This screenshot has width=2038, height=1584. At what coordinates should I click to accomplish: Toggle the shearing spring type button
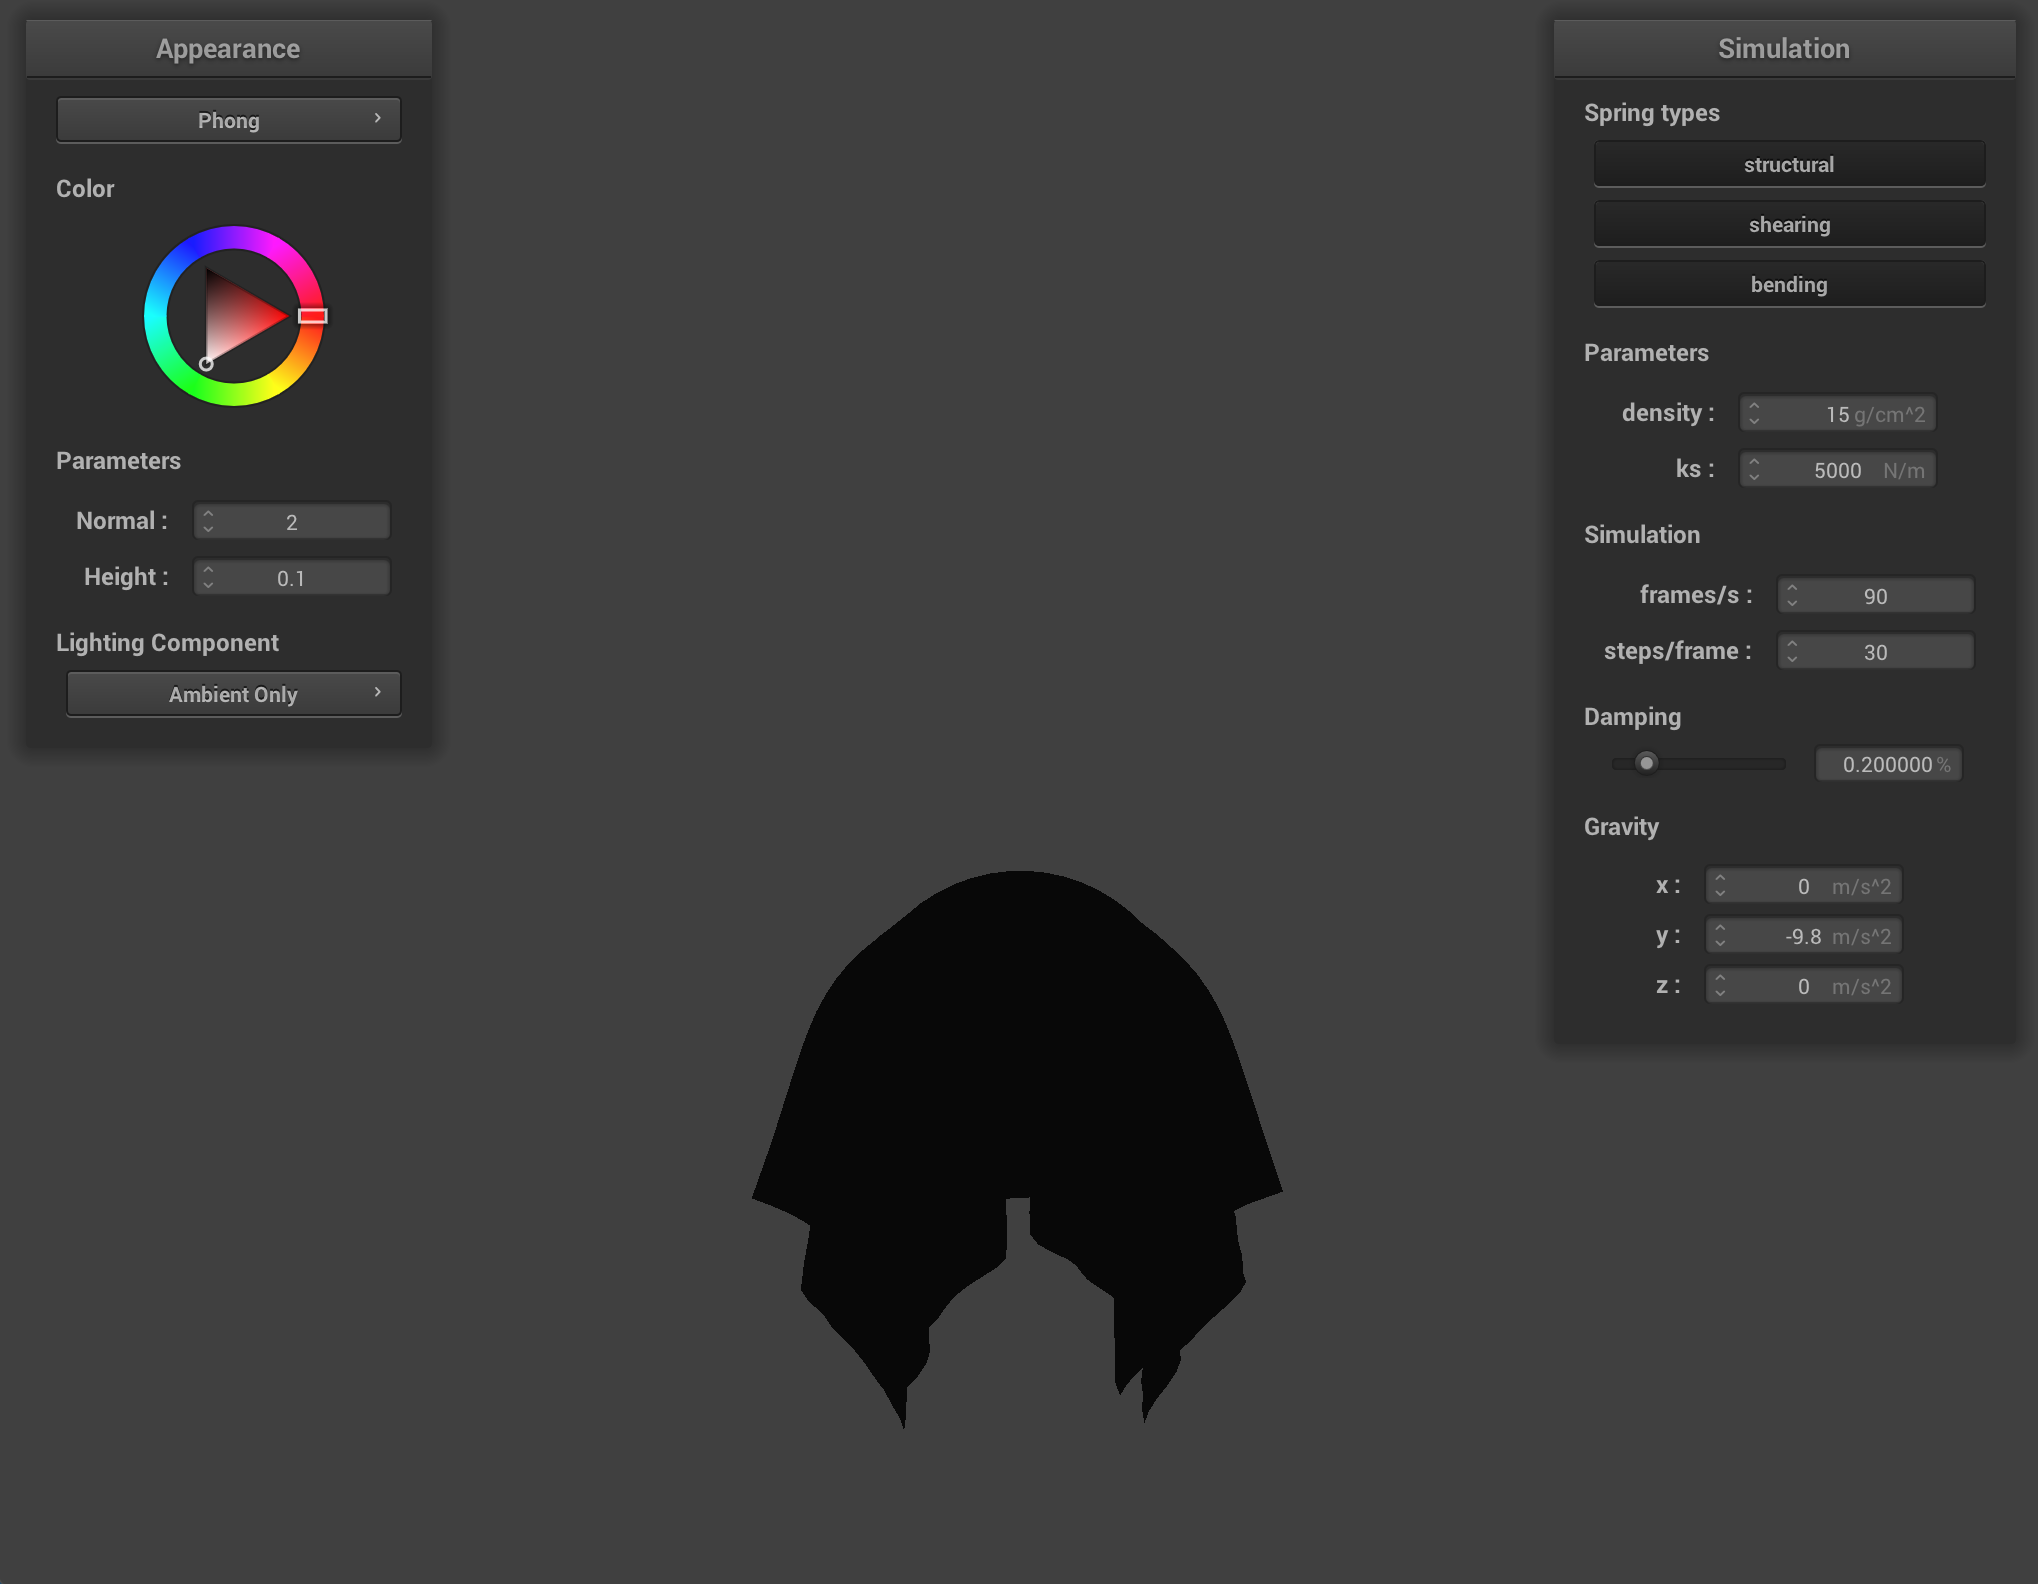point(1788,224)
